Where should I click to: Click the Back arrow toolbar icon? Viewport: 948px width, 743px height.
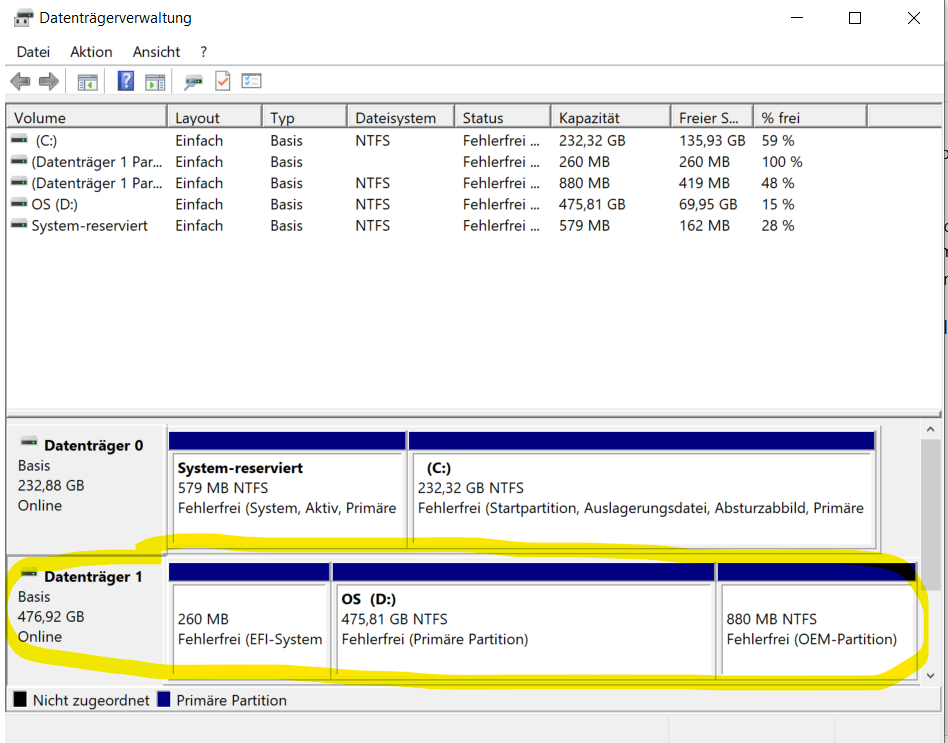(21, 81)
